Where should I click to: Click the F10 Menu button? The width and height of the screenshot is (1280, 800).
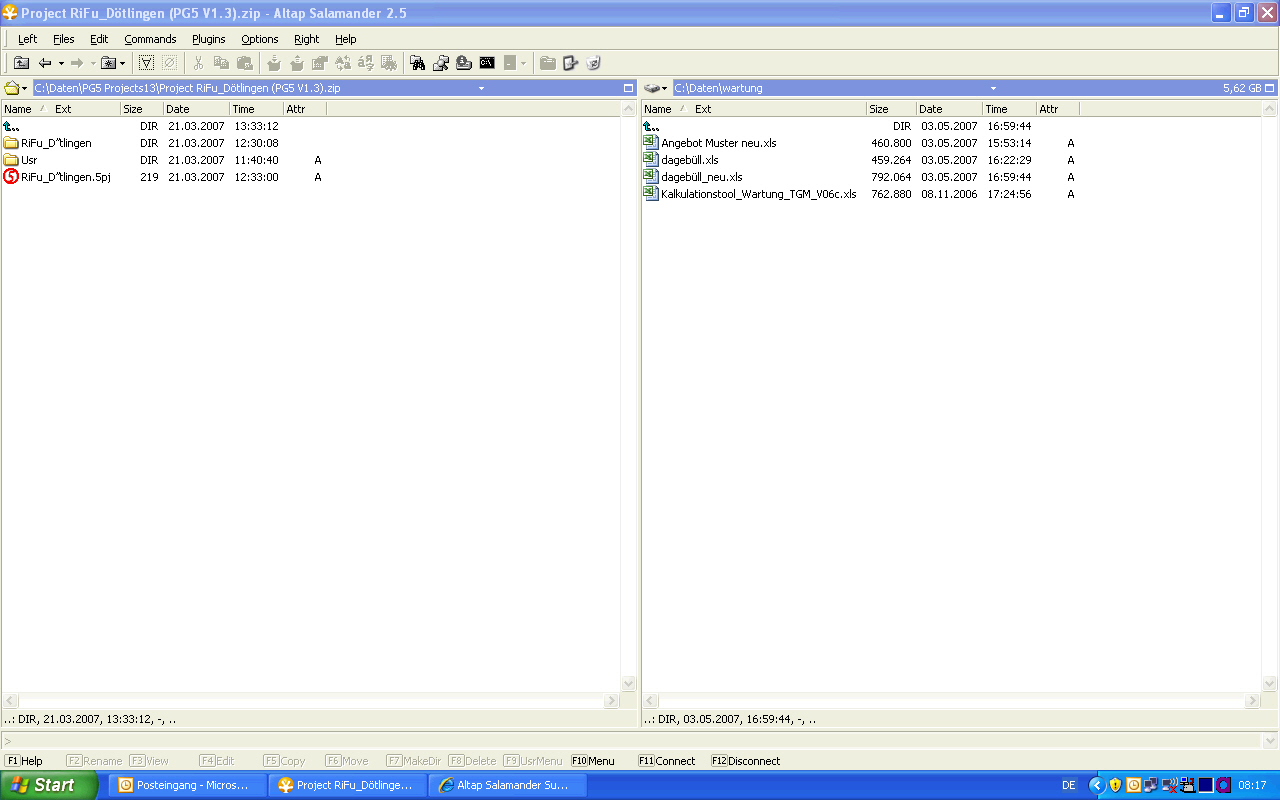click(593, 761)
